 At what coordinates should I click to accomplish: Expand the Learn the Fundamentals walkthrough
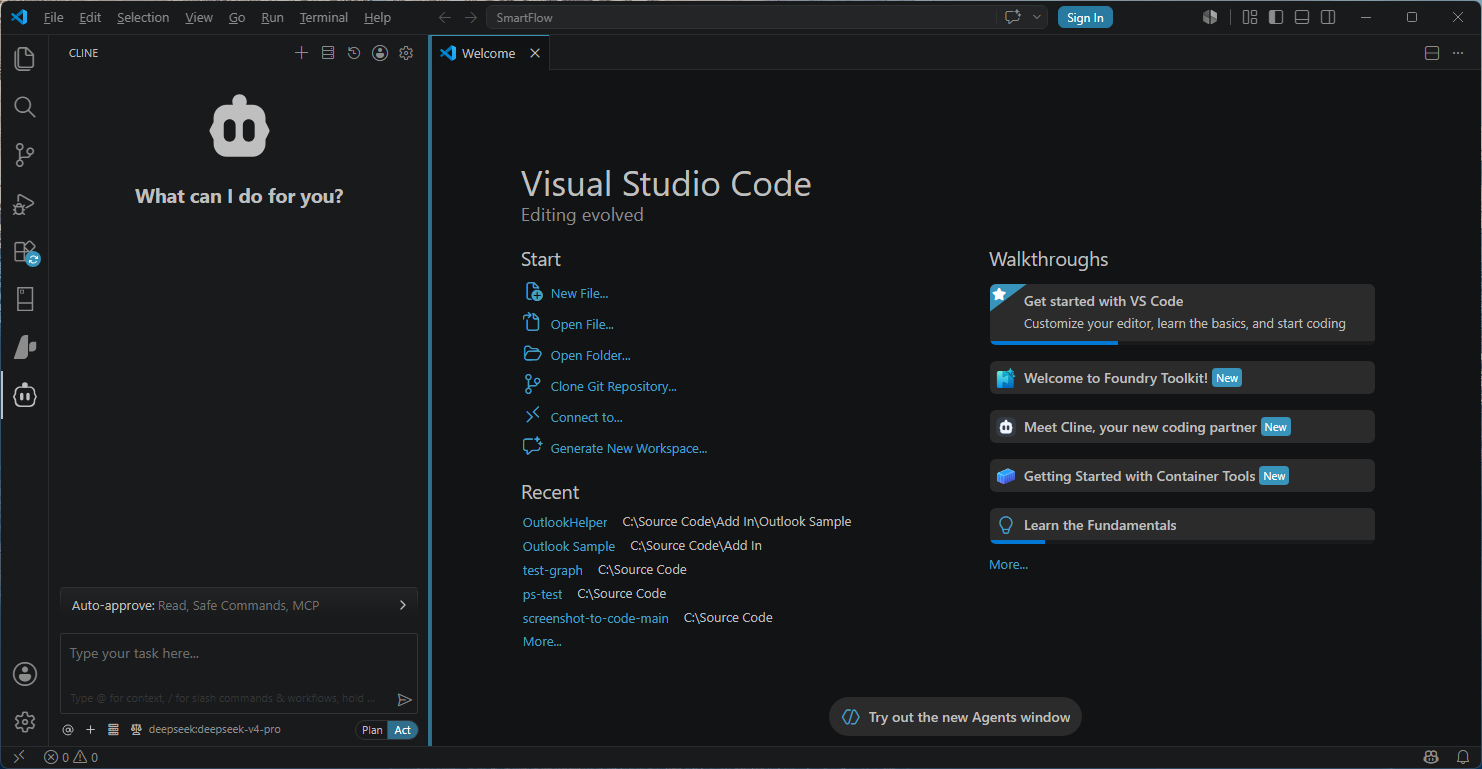[1182, 525]
